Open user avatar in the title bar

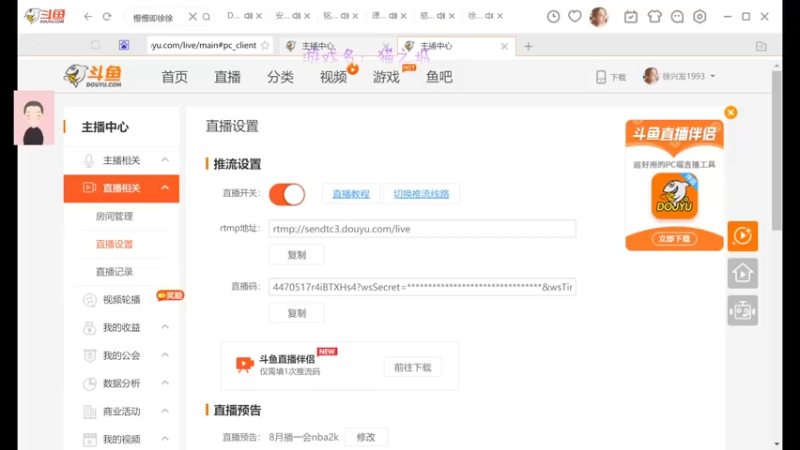pyautogui.click(x=598, y=16)
